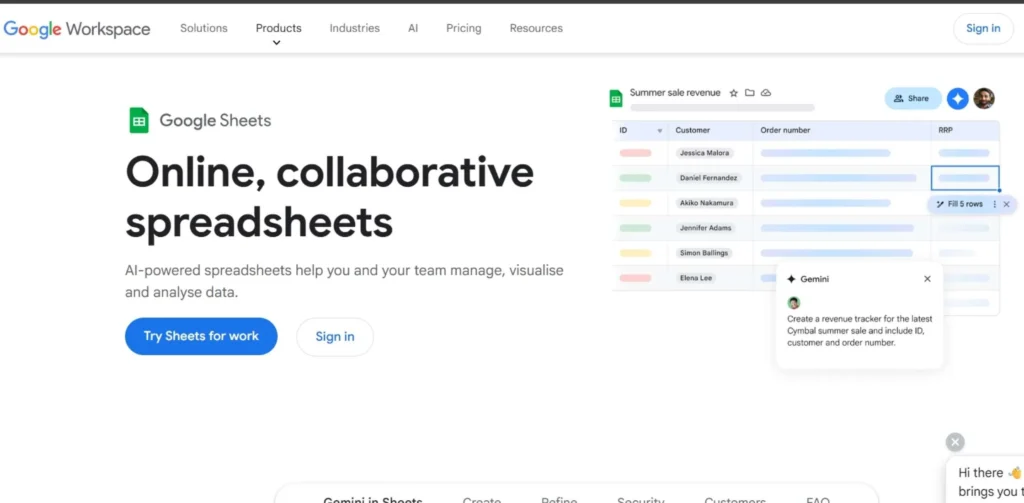
Task: Click the Google Workspace logo
Action: tap(77, 29)
